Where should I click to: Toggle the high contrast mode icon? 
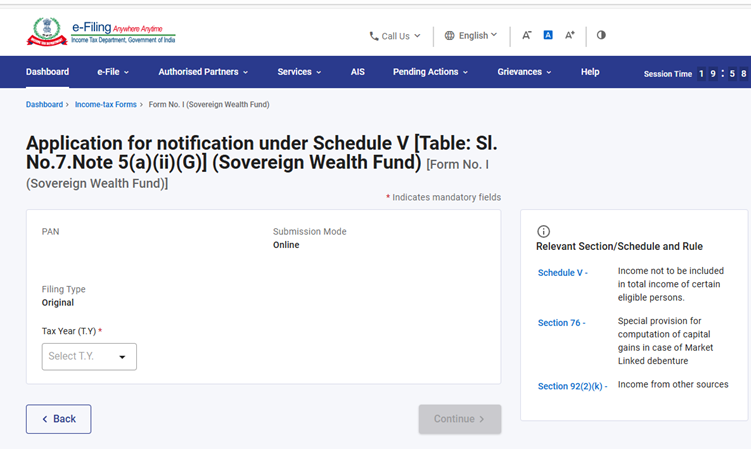pos(601,35)
